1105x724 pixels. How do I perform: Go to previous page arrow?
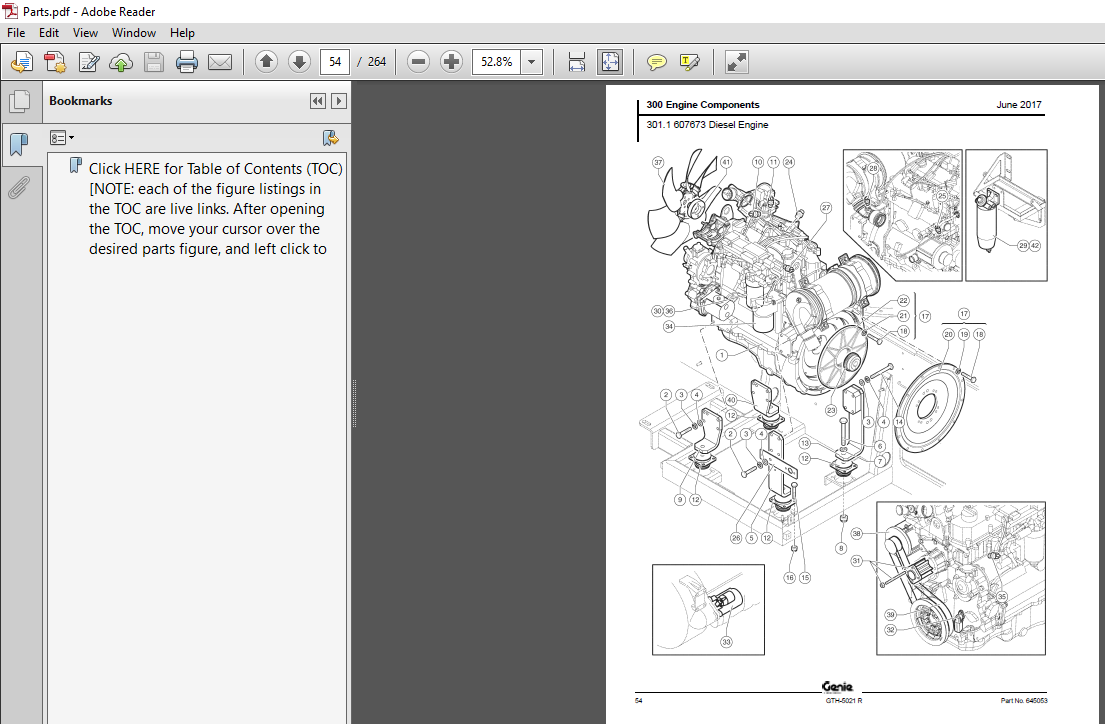pyautogui.click(x=266, y=62)
